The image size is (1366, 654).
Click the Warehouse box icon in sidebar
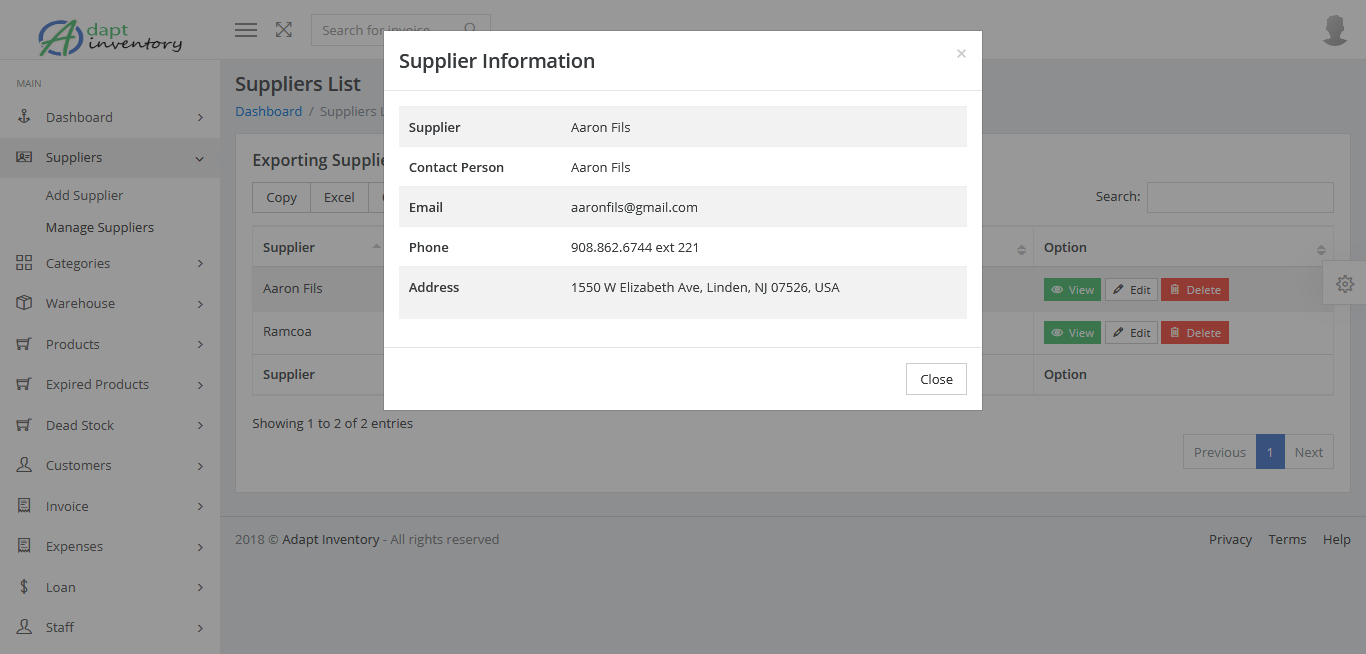25,303
